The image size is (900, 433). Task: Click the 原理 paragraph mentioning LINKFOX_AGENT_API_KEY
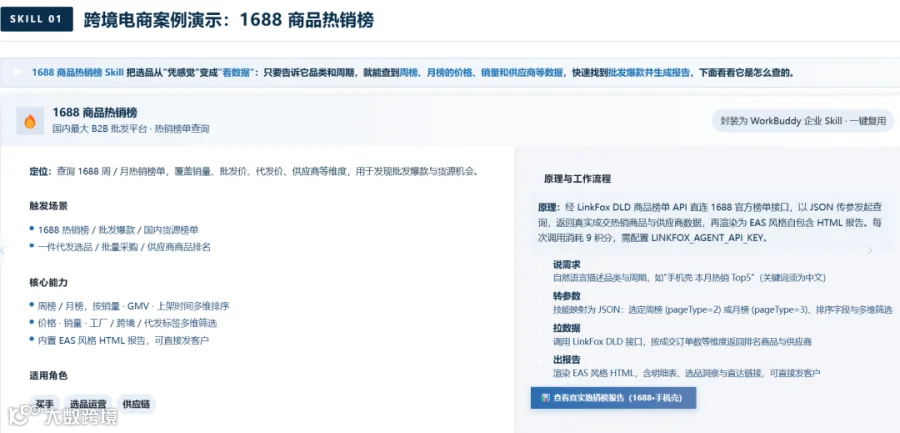709,222
